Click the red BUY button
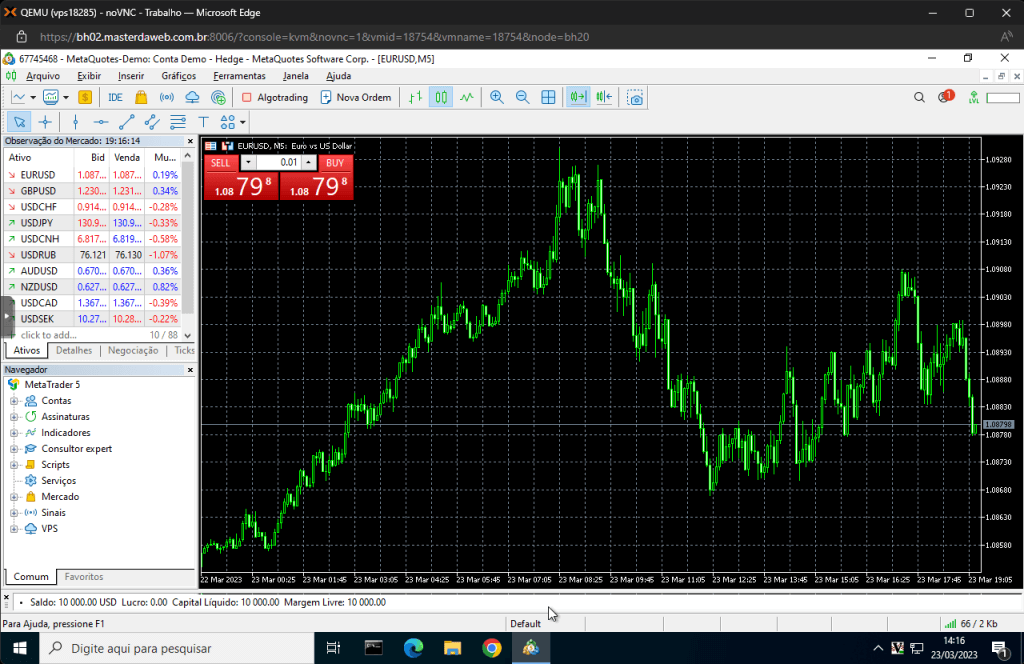Screen dimensions: 1024x664 point(335,163)
